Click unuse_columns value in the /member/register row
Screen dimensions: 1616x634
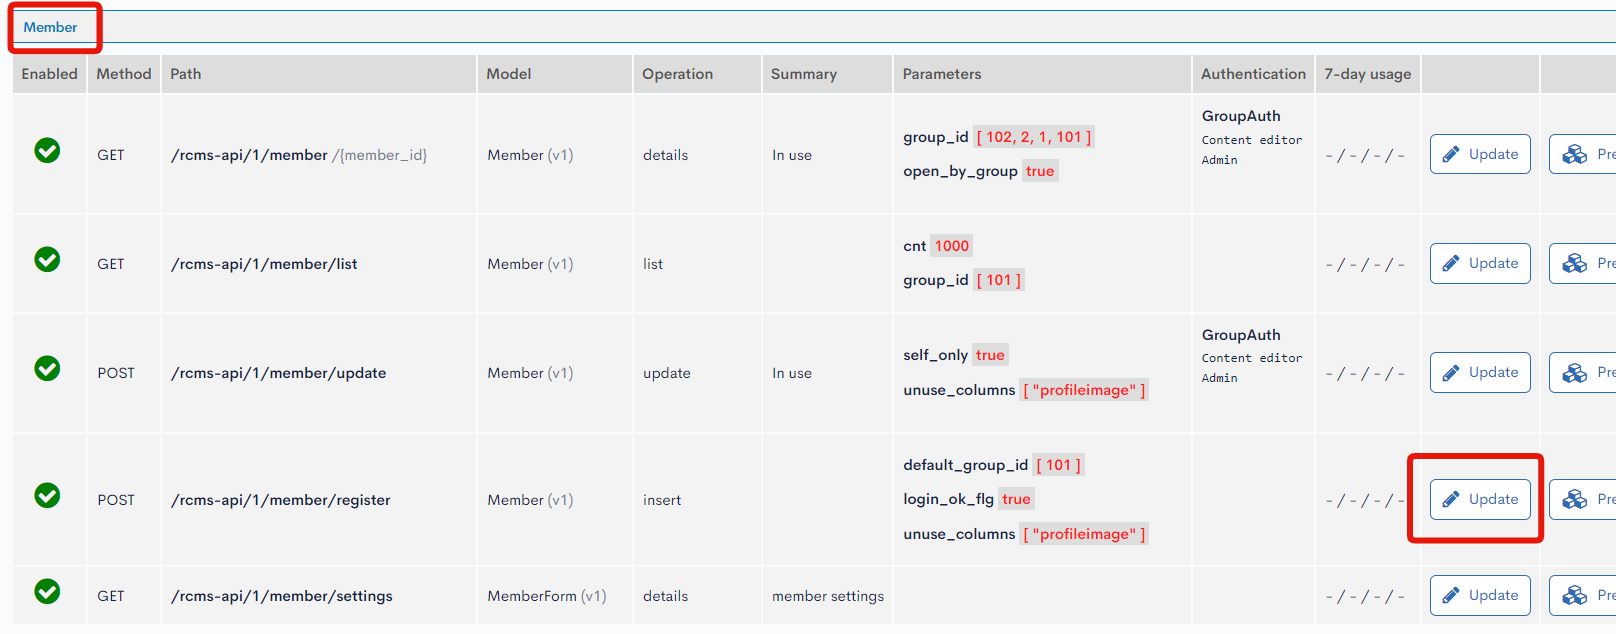pos(1084,534)
